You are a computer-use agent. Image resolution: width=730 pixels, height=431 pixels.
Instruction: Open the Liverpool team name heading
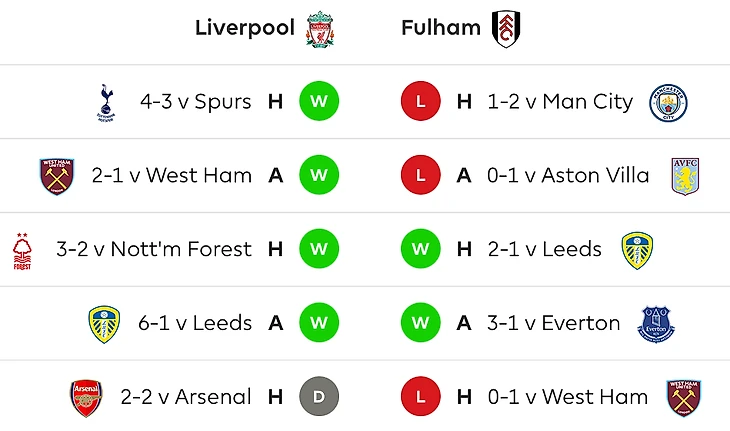click(x=246, y=28)
